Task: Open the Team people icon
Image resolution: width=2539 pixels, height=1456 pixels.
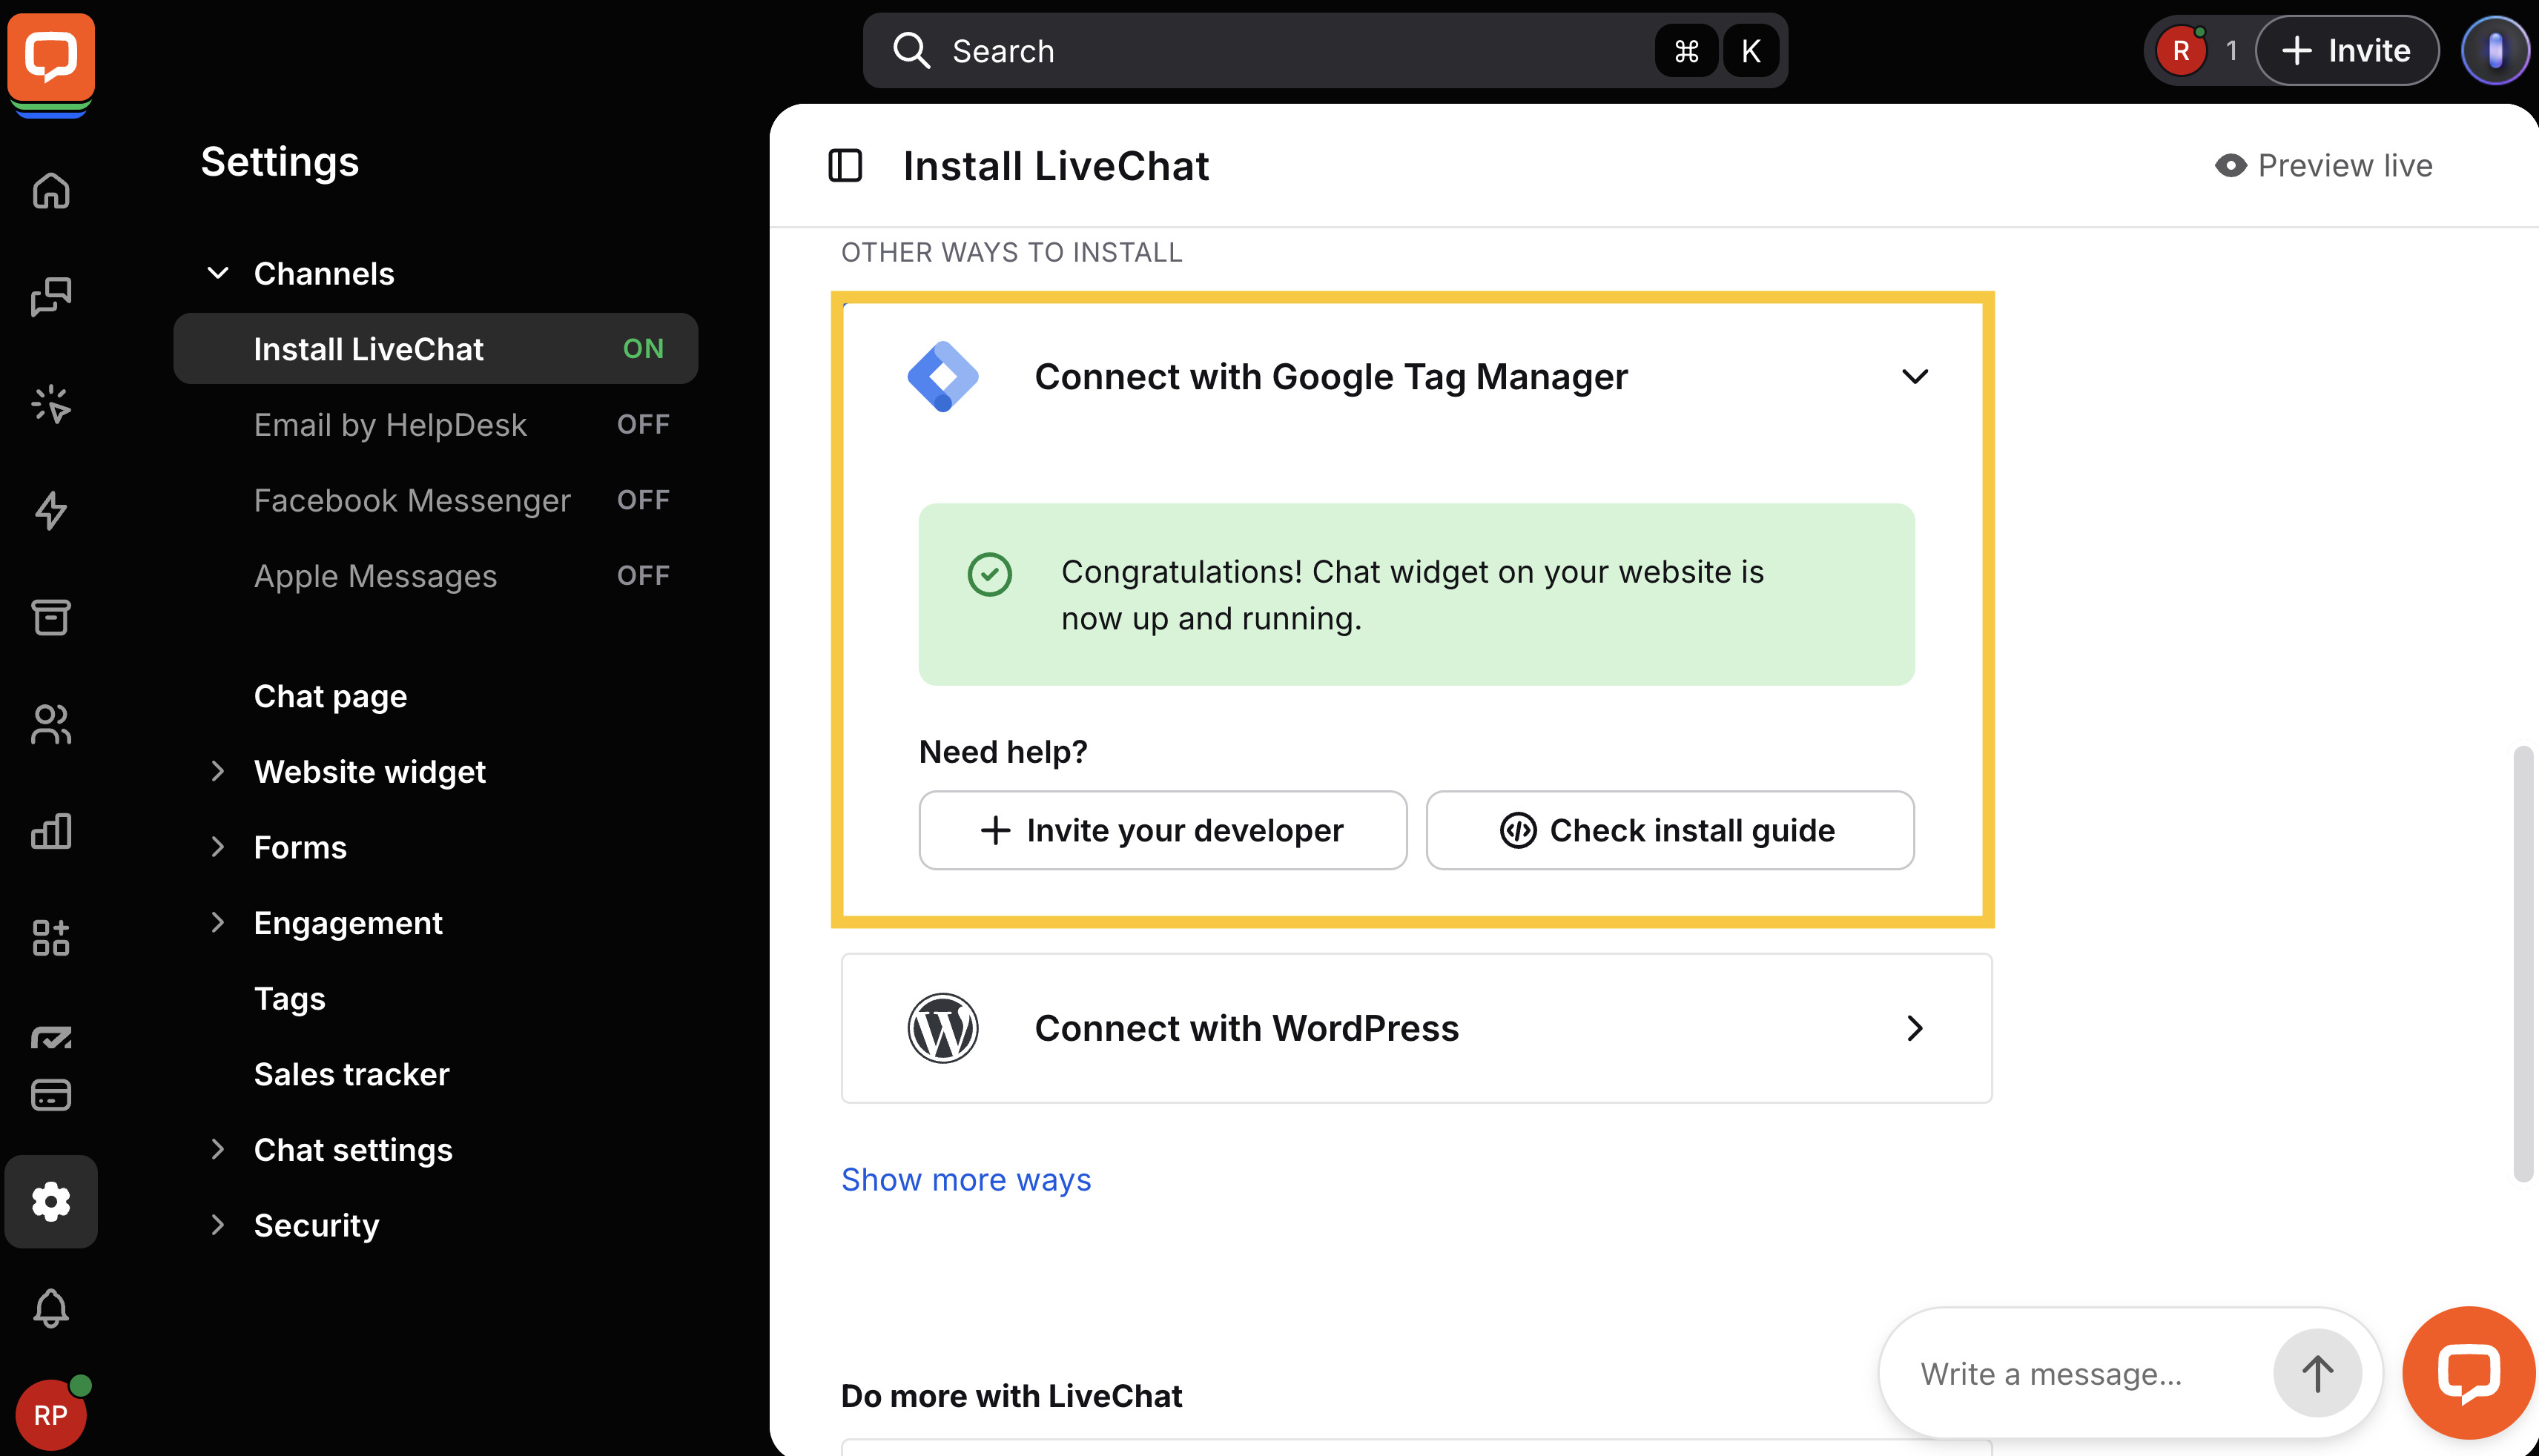Action: (x=51, y=724)
